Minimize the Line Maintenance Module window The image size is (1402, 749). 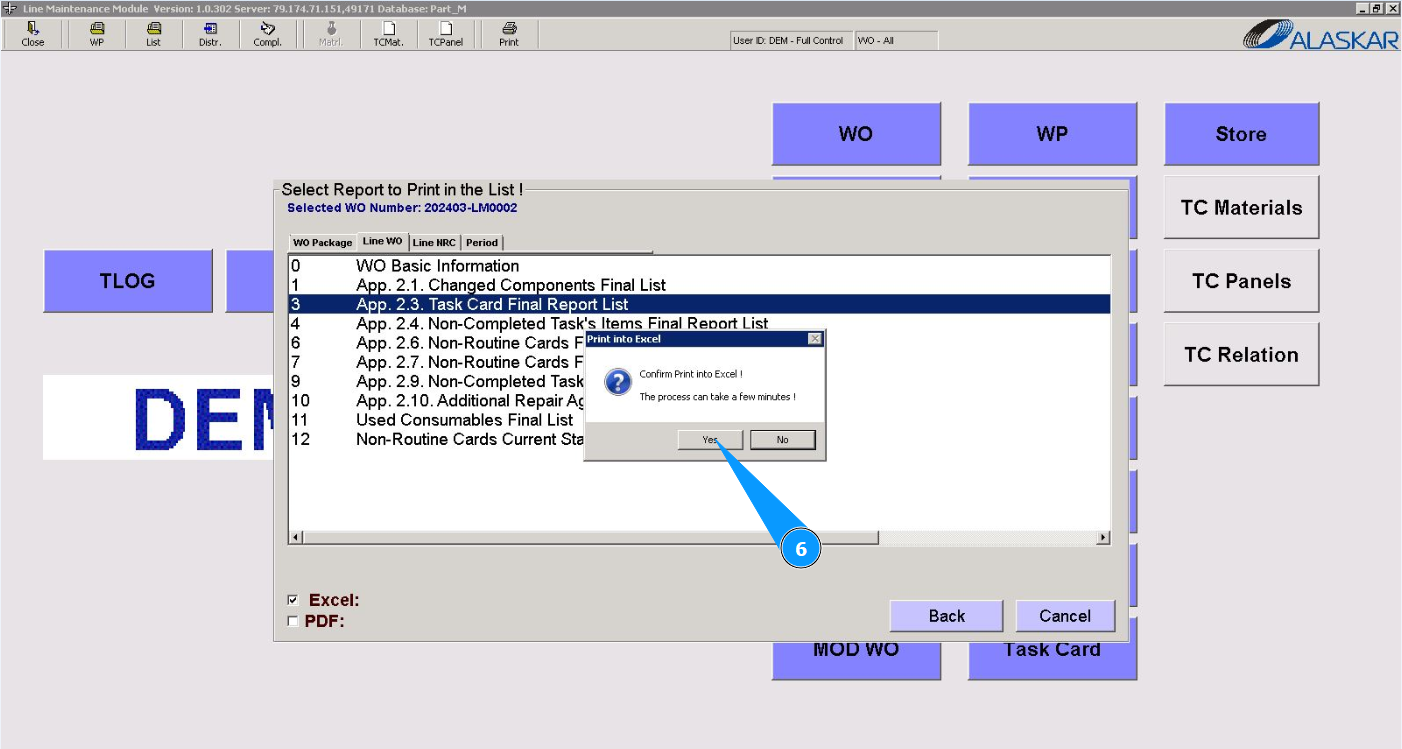1362,8
